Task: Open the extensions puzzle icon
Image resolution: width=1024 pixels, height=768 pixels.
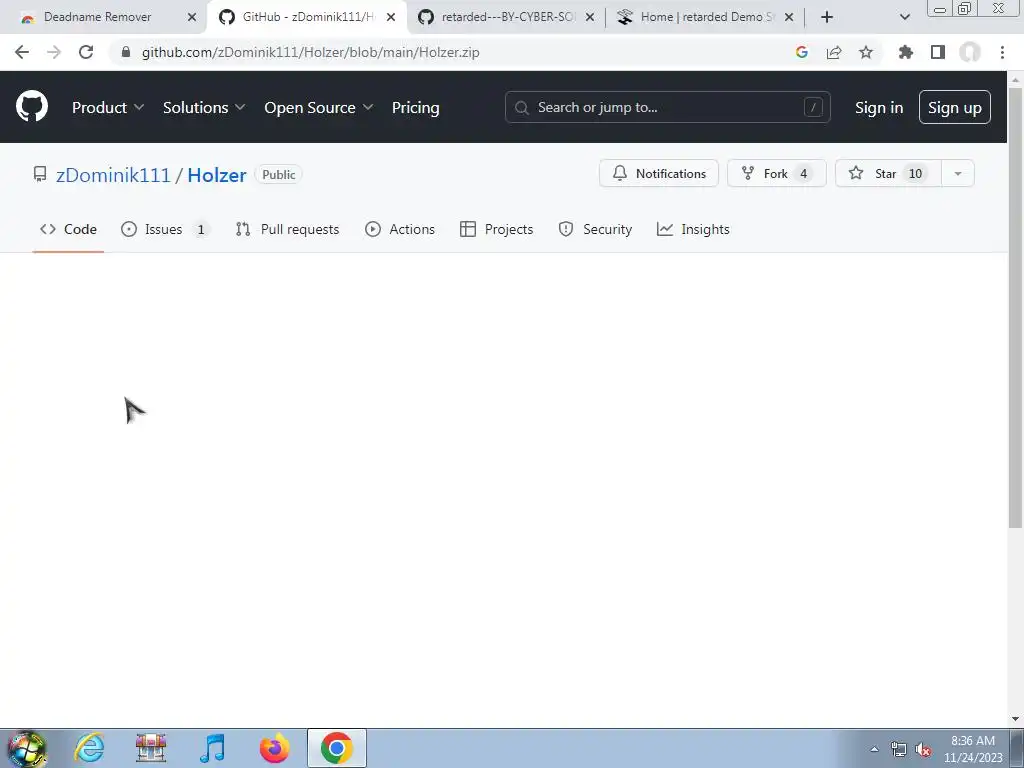Action: tap(905, 52)
